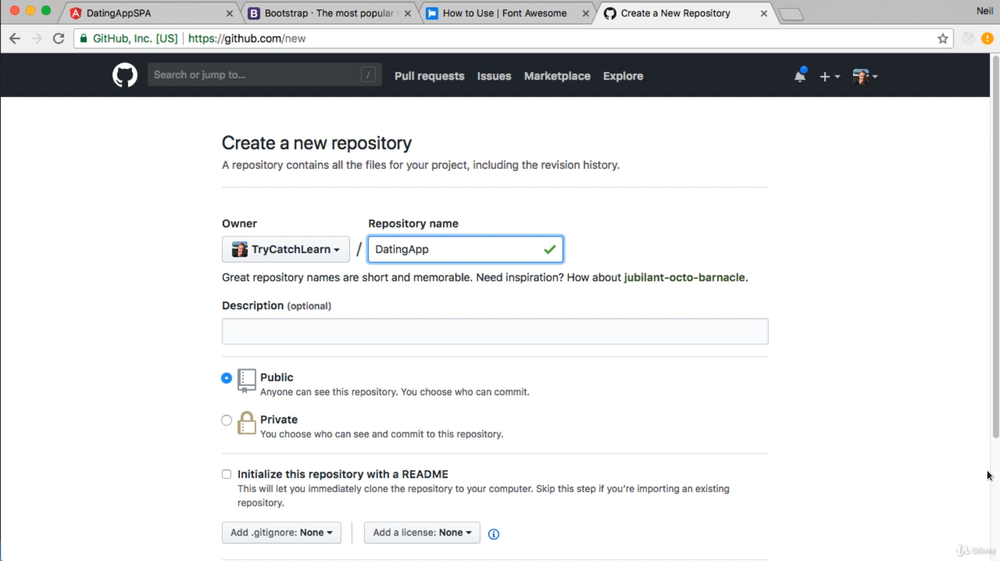Open the notifications bell icon
The image size is (1000, 561).
coord(799,76)
